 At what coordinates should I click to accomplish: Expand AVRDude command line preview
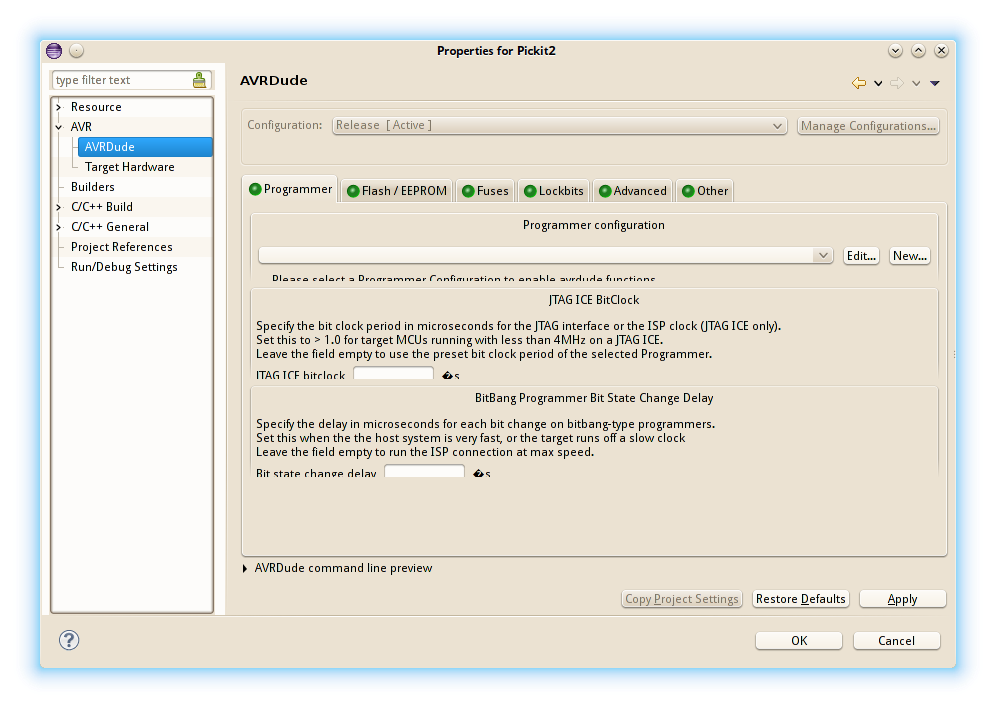coord(245,568)
